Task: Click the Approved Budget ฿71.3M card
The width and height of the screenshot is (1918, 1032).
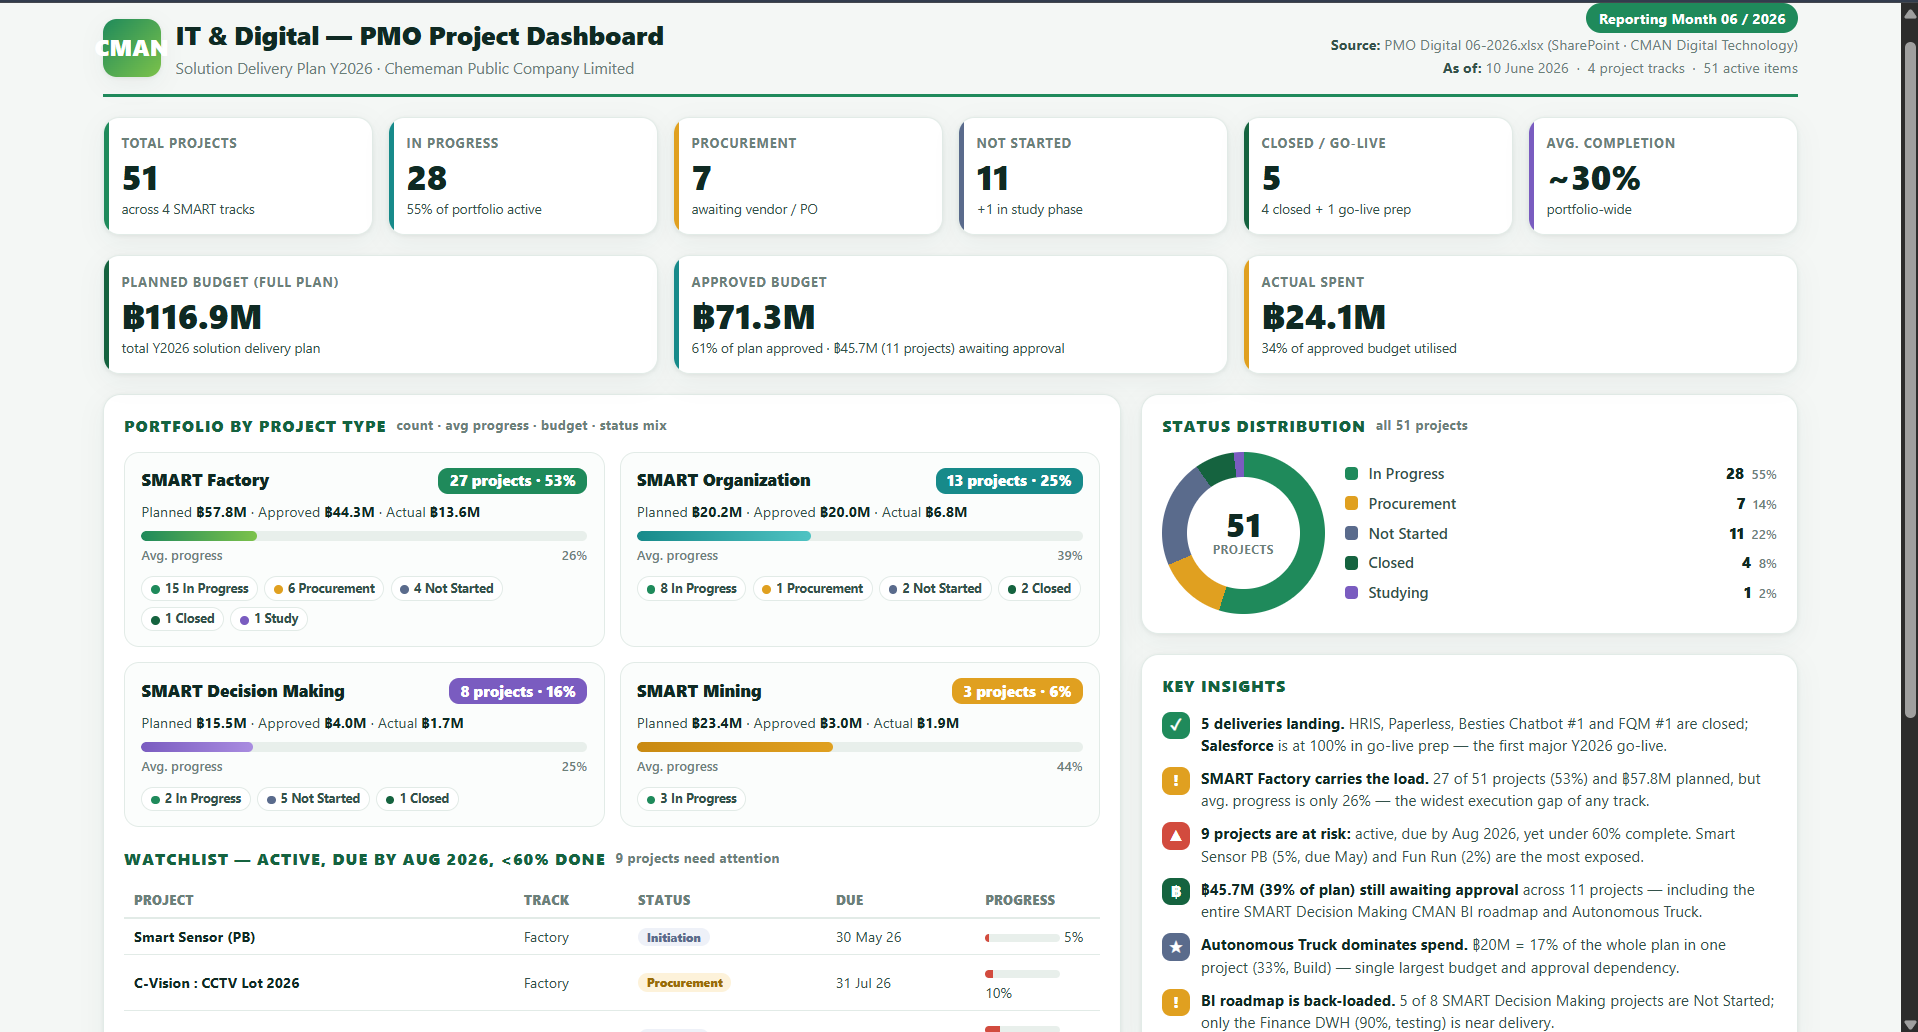Action: pos(950,315)
